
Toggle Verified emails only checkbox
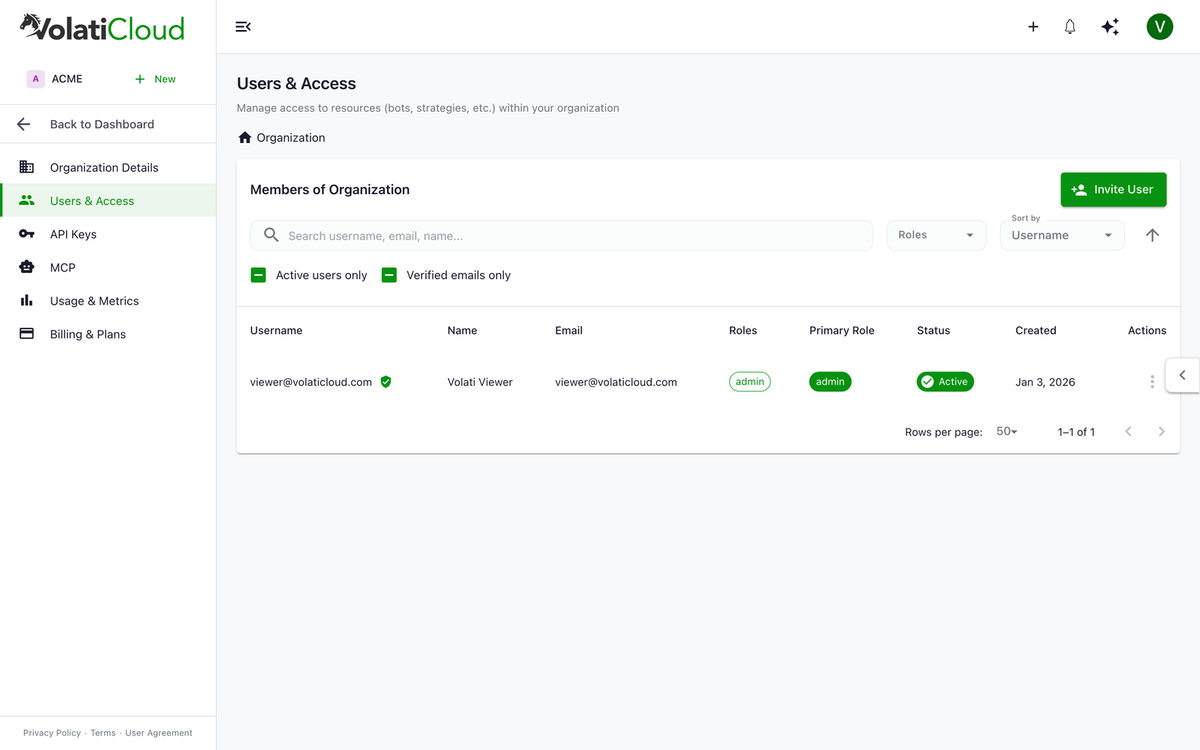(x=390, y=275)
